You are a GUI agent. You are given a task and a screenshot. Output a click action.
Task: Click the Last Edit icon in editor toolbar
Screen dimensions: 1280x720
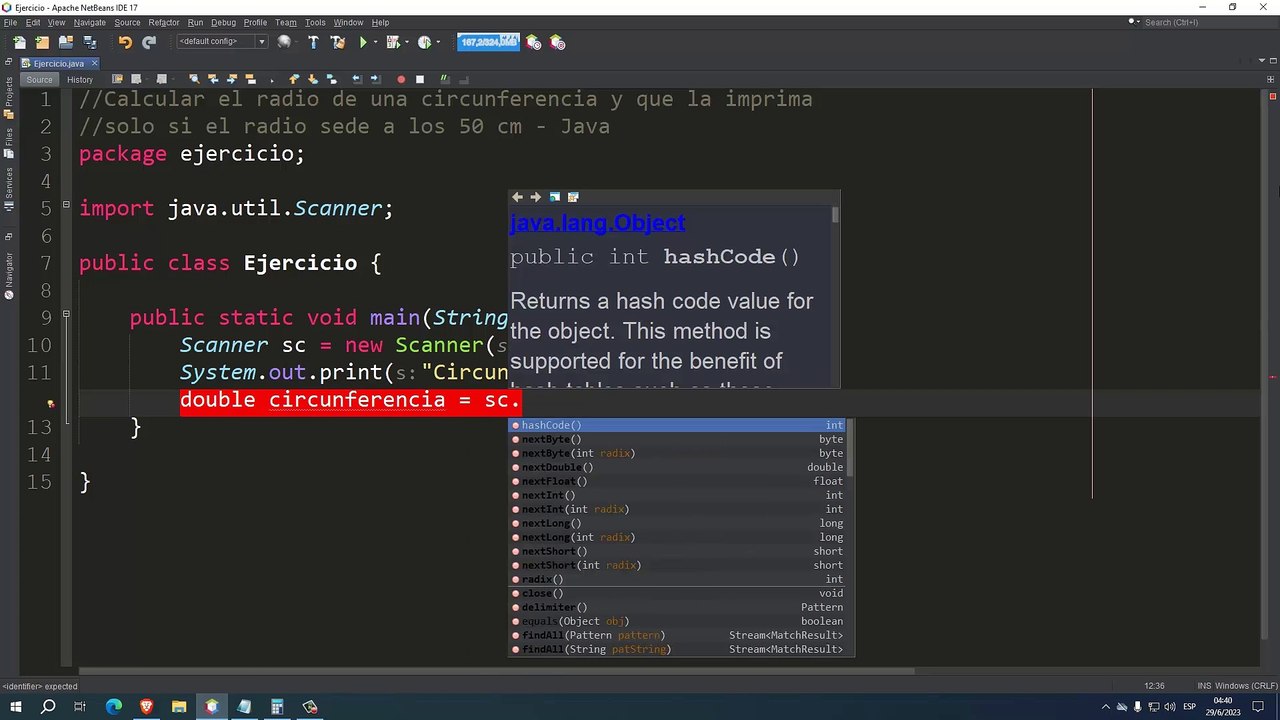118,79
